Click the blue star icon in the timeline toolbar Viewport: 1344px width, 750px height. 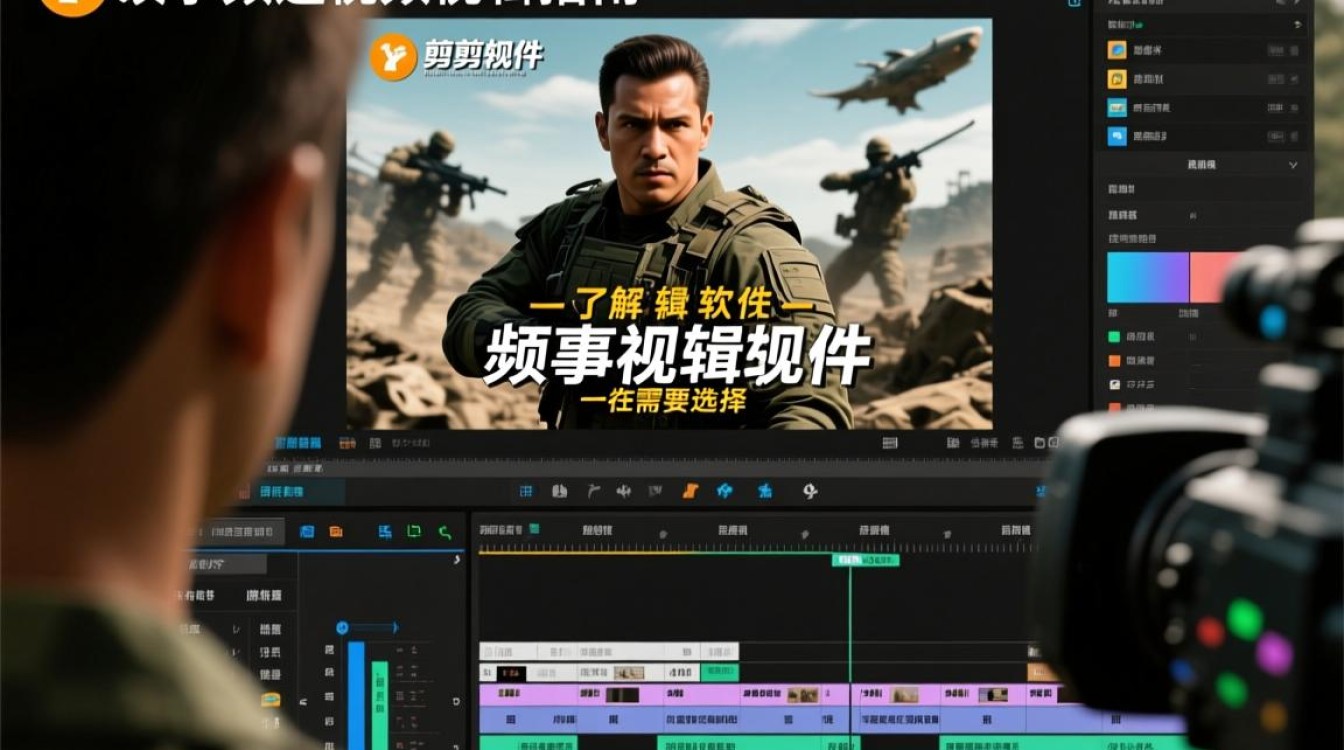click(765, 491)
